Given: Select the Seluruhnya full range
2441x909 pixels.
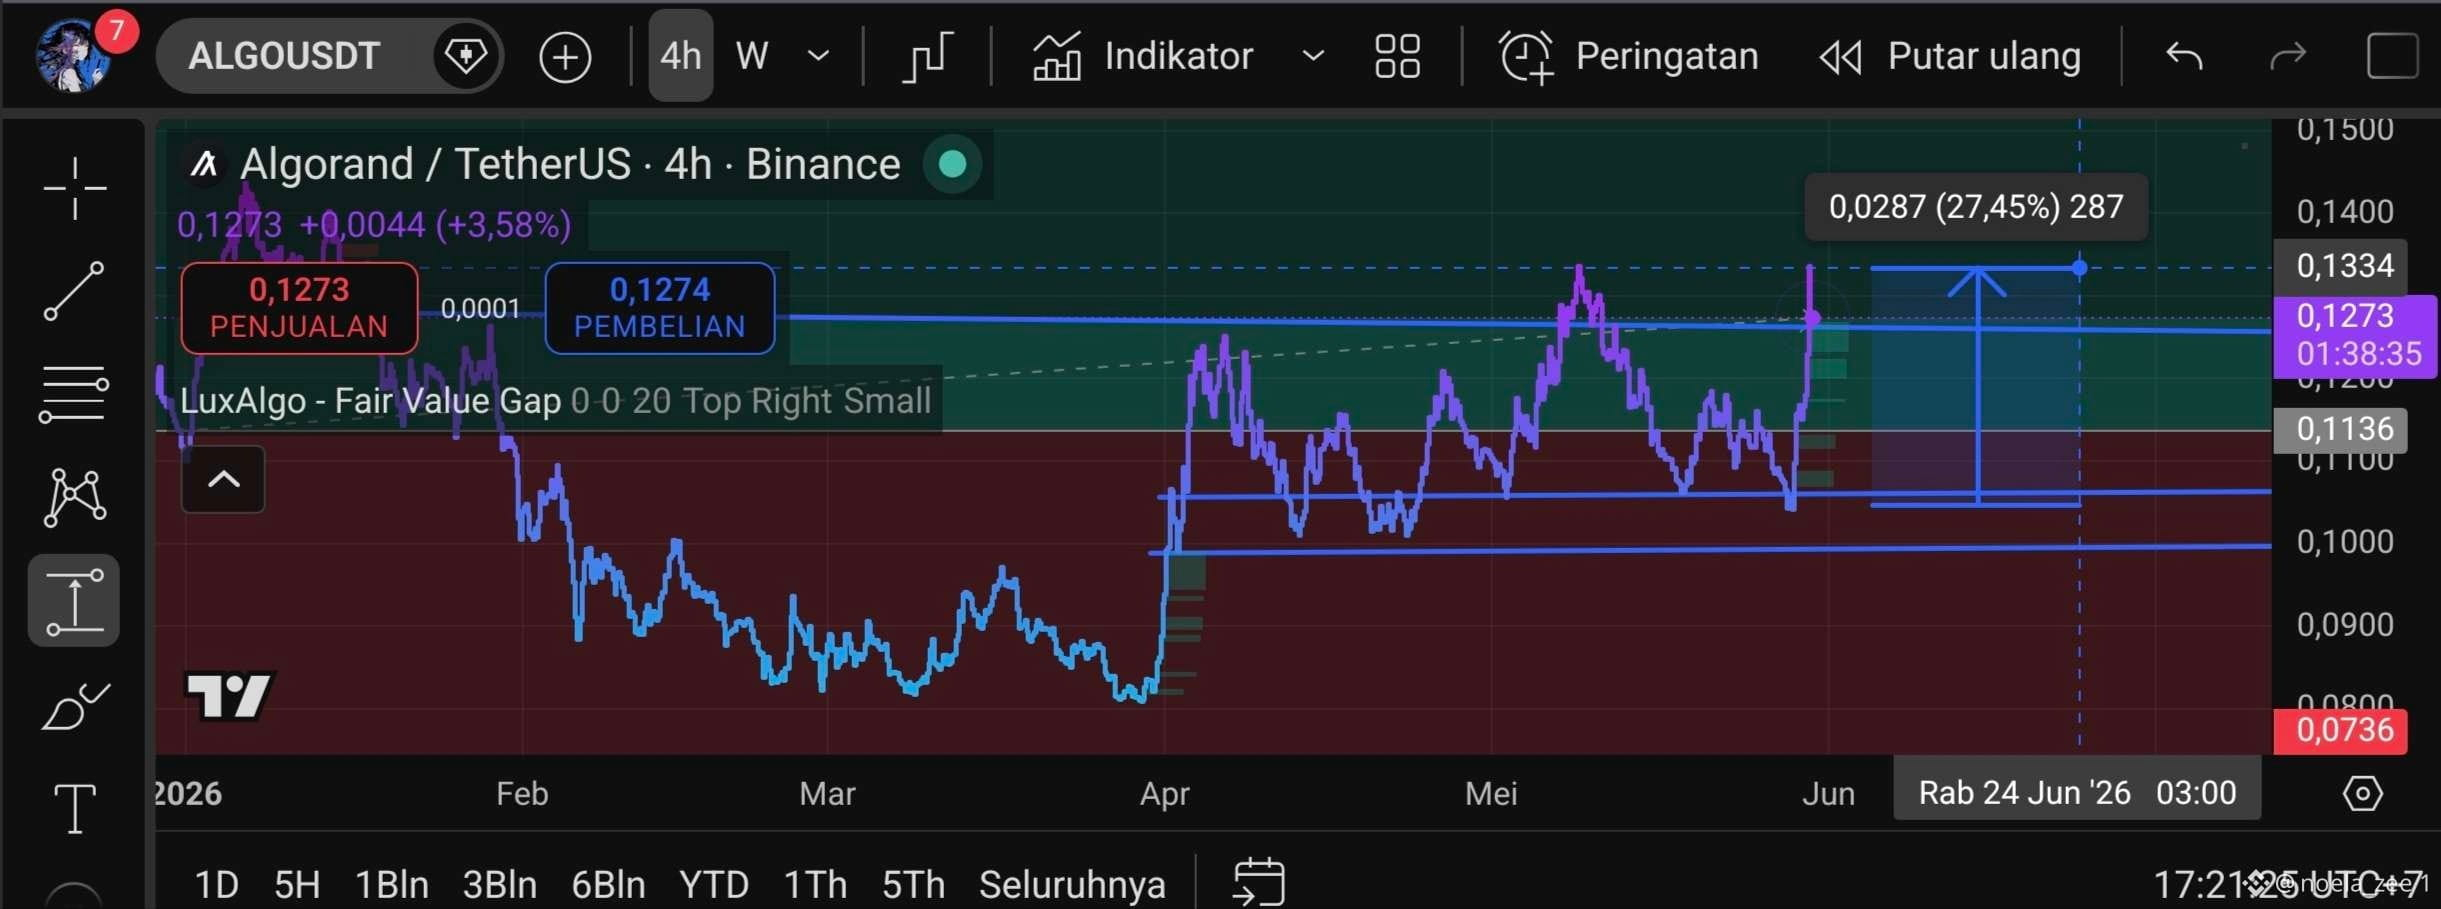Looking at the screenshot, I should (x=1072, y=885).
